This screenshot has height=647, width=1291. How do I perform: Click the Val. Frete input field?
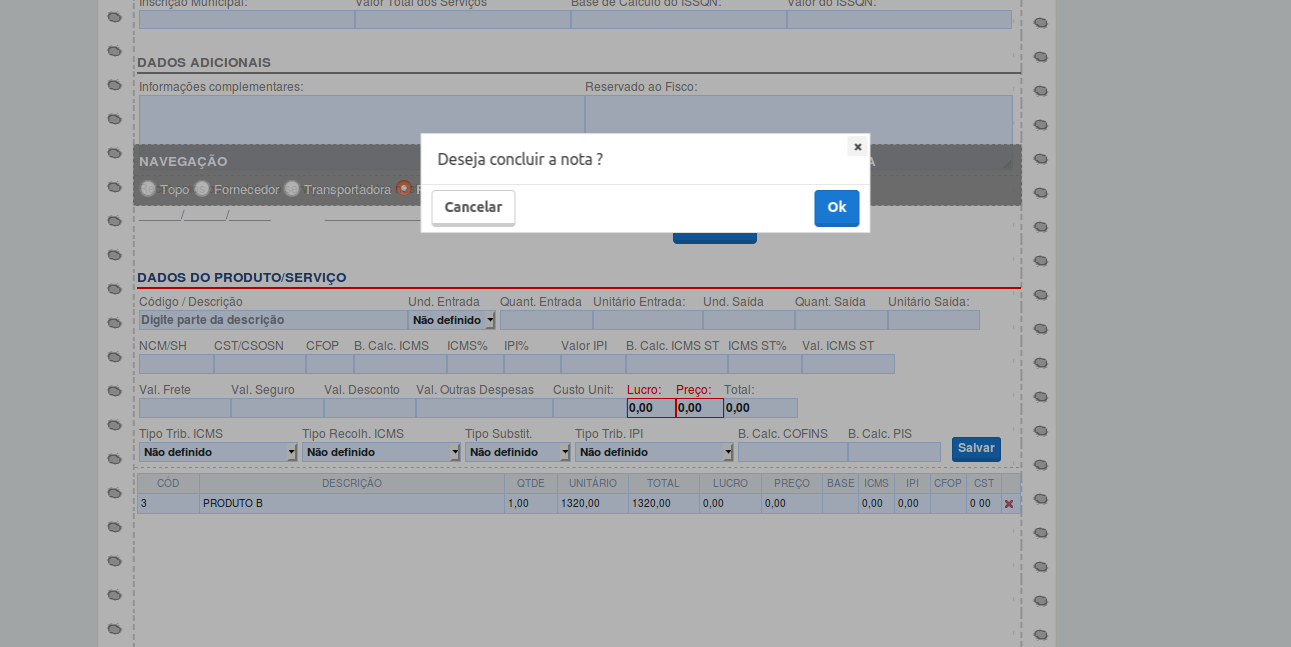[x=183, y=407]
